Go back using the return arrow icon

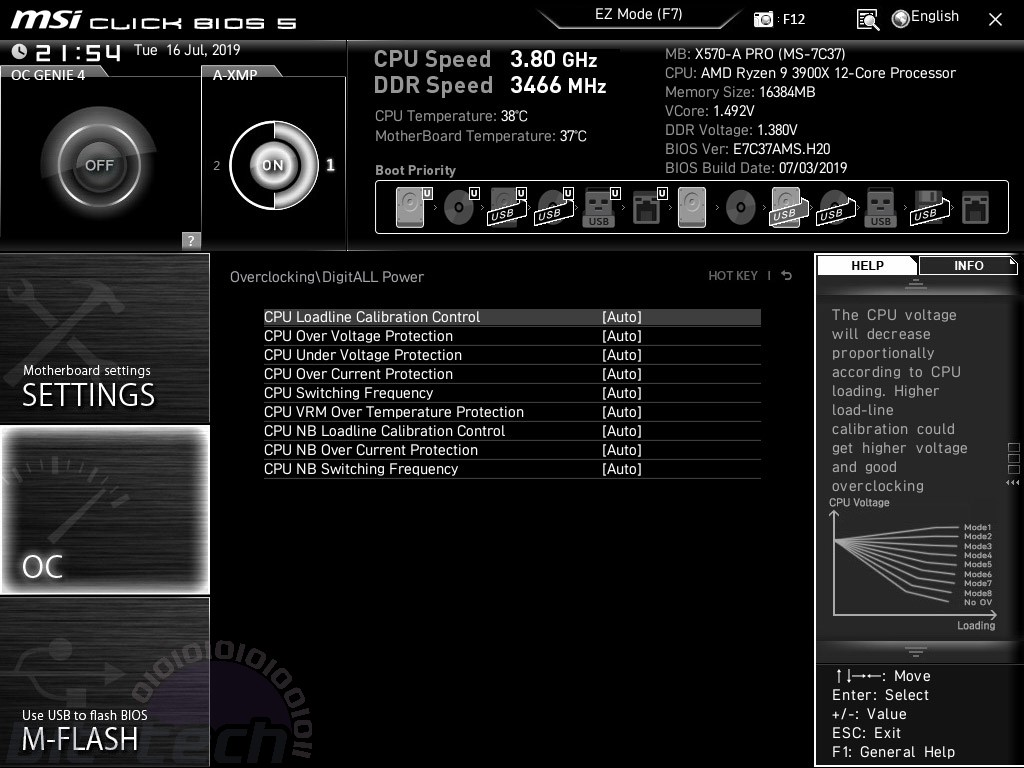pos(787,276)
